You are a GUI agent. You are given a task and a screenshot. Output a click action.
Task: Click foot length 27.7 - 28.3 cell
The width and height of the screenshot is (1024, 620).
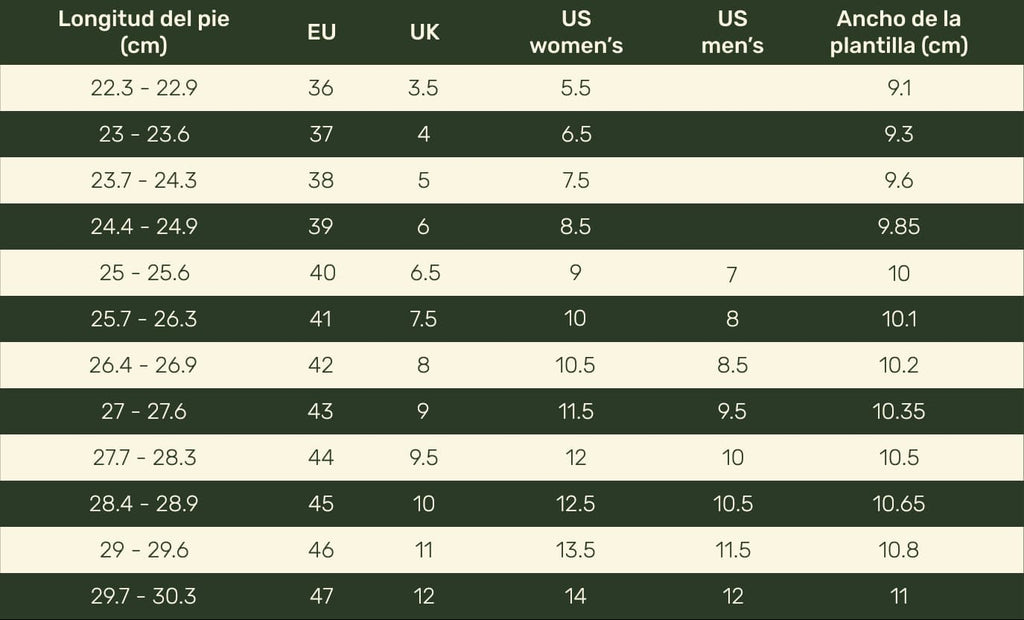click(x=144, y=458)
